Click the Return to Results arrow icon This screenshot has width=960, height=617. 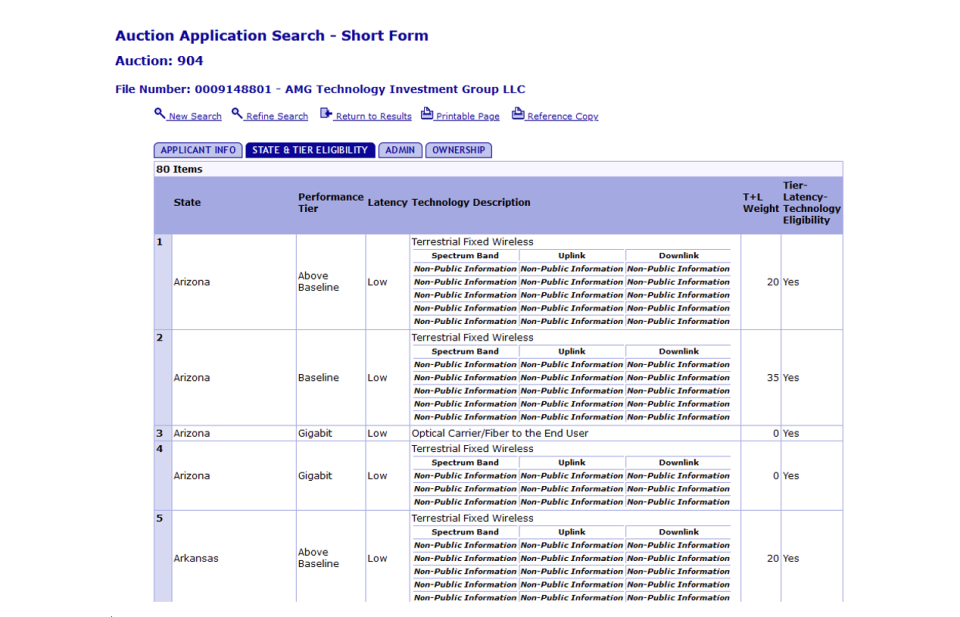(326, 114)
